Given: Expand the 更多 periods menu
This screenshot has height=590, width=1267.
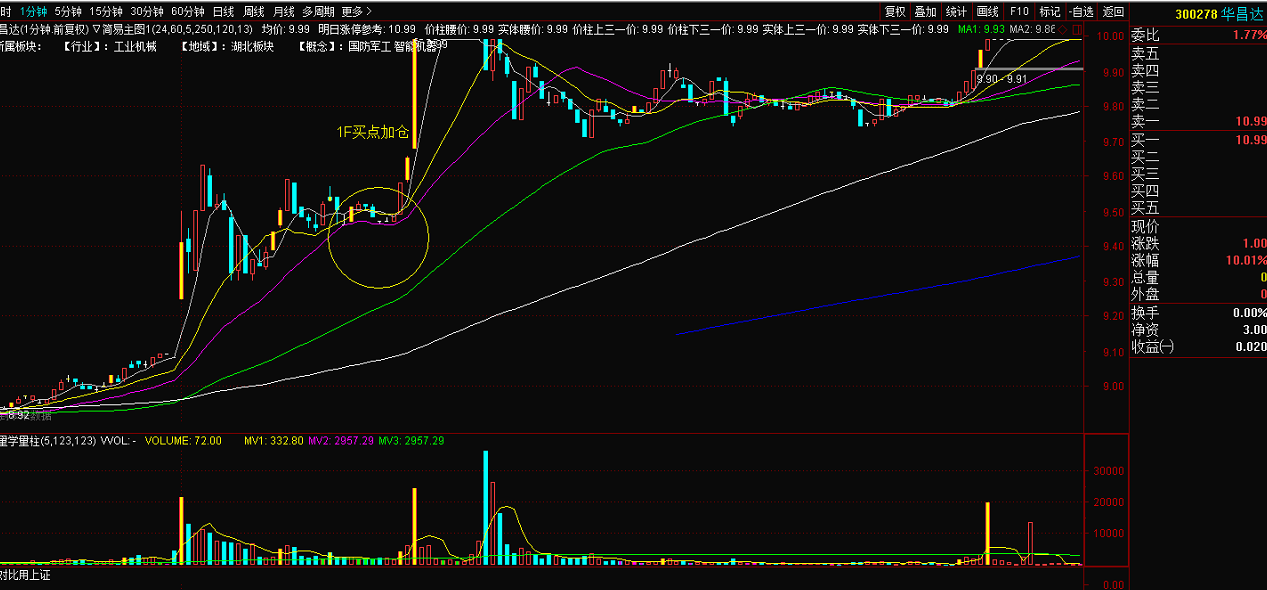Looking at the screenshot, I should [355, 12].
